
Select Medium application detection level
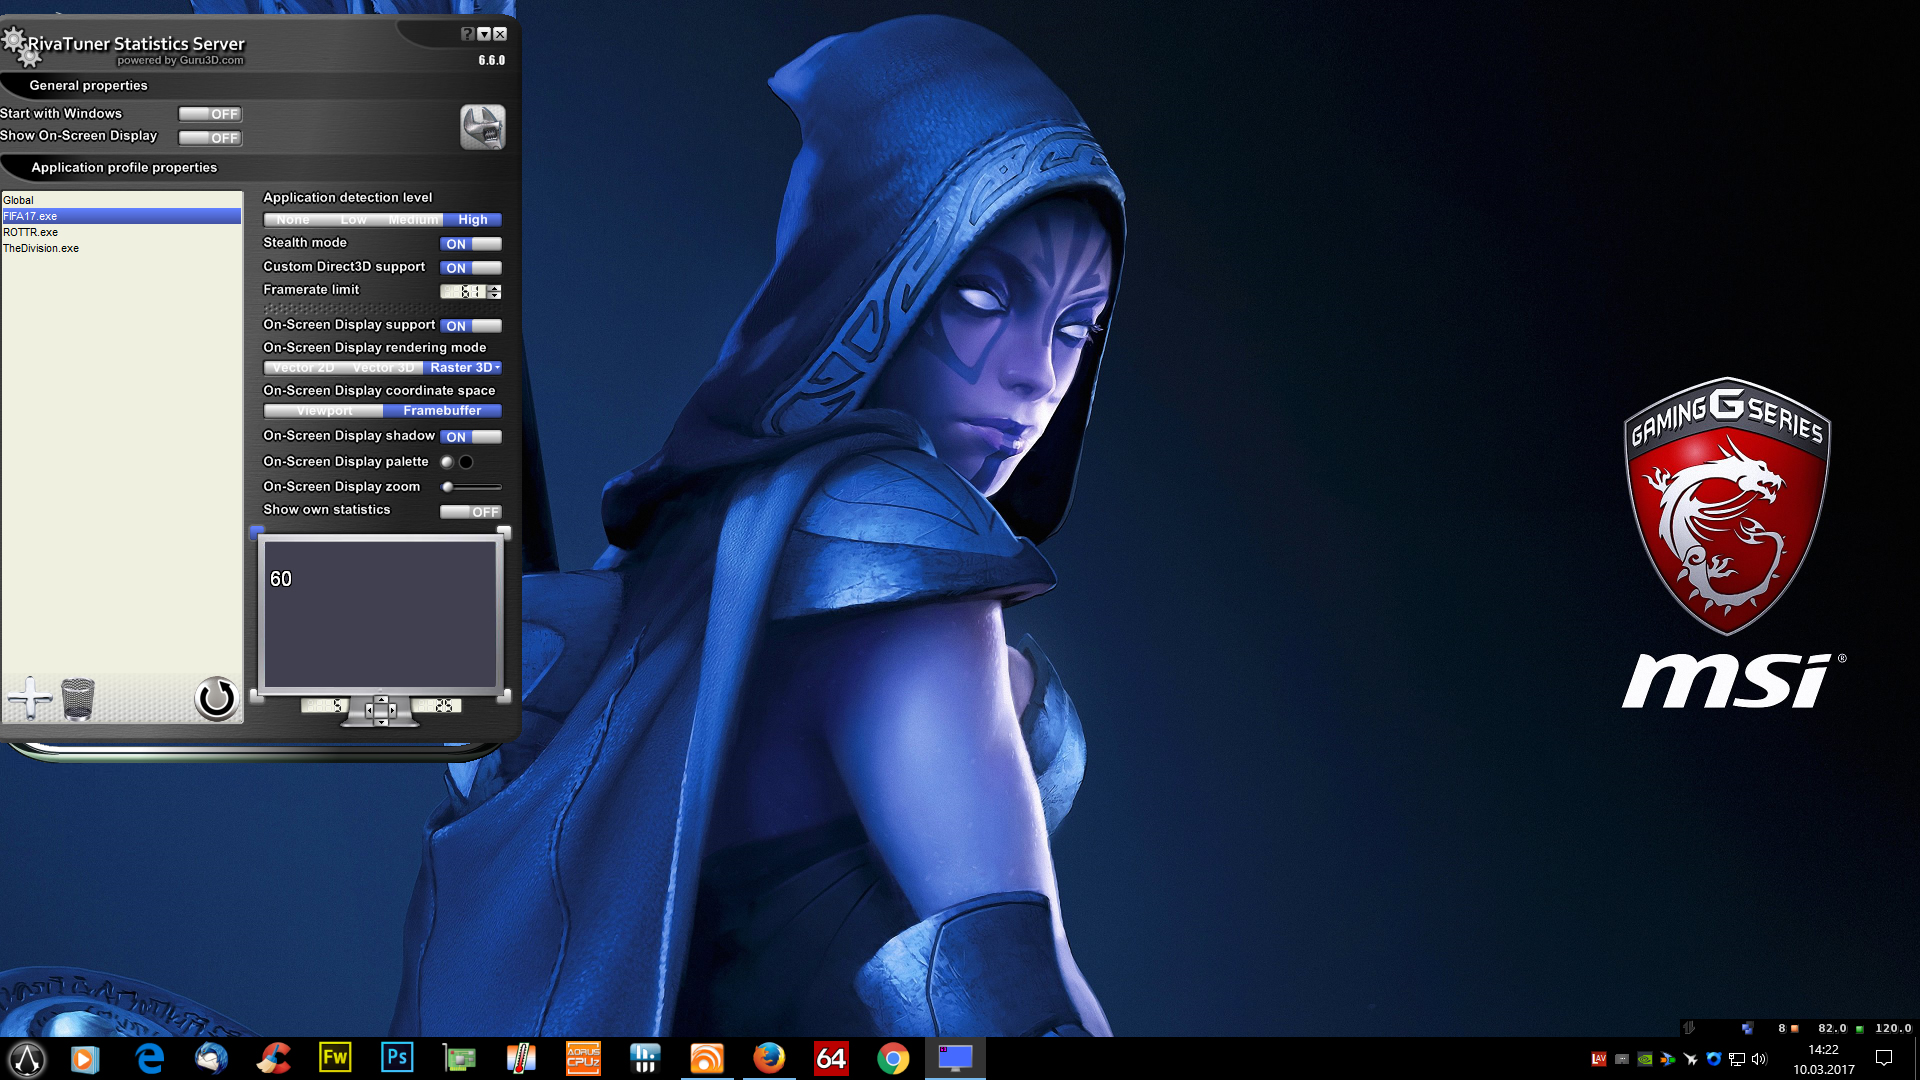(413, 220)
